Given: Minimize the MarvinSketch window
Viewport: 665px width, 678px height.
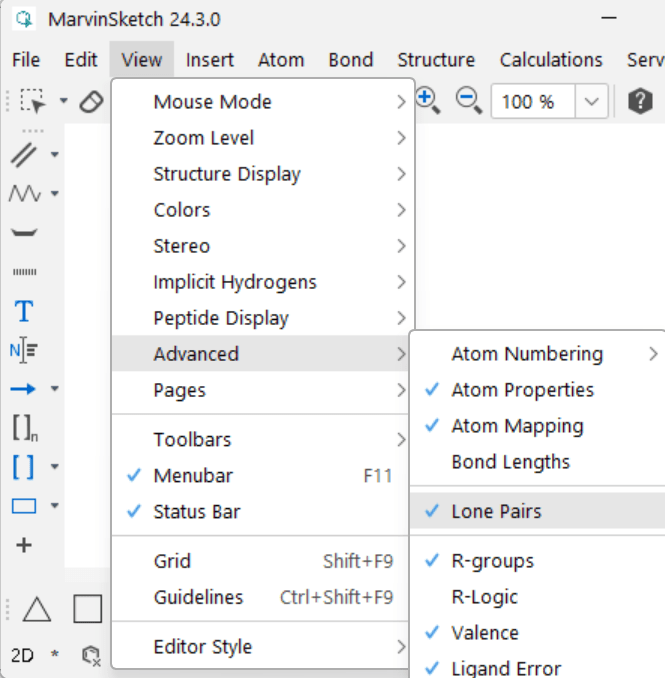Looking at the screenshot, I should point(608,18).
